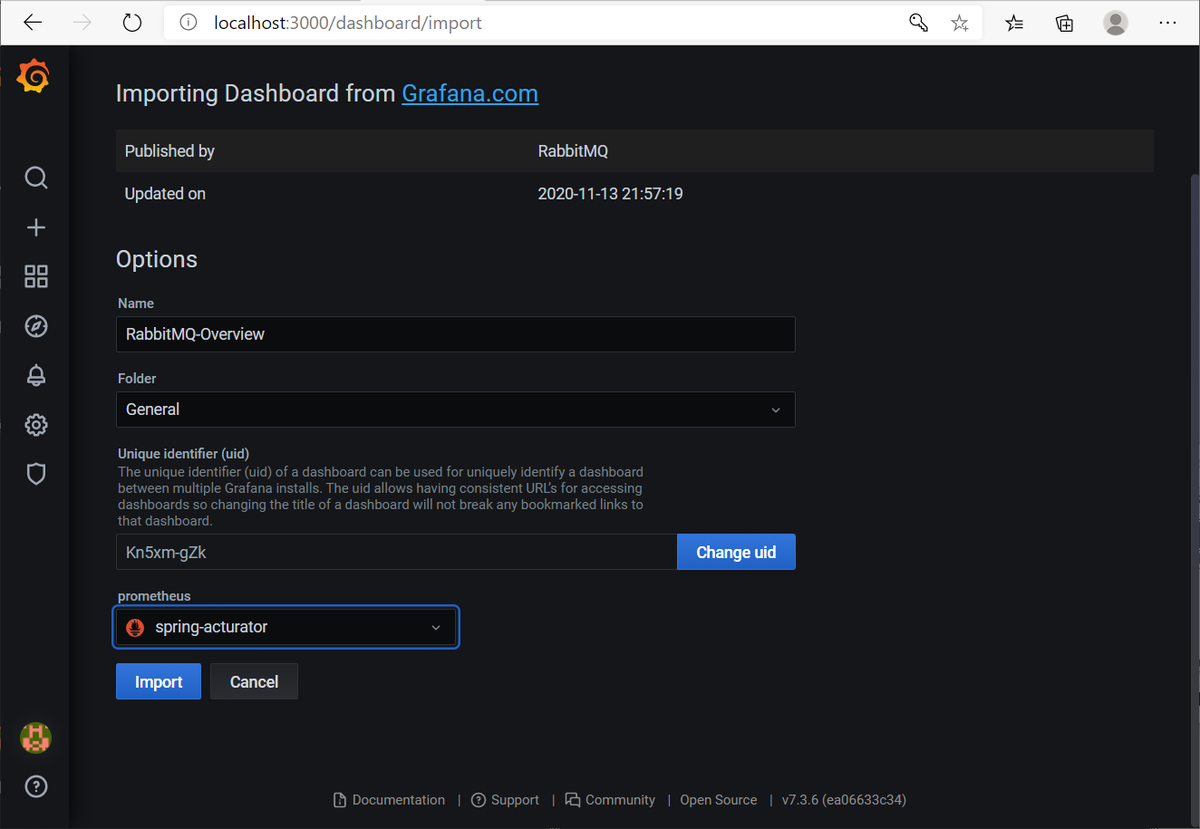Viewport: 1200px width, 829px height.
Task: Click the prometheus field label
Action: [154, 596]
